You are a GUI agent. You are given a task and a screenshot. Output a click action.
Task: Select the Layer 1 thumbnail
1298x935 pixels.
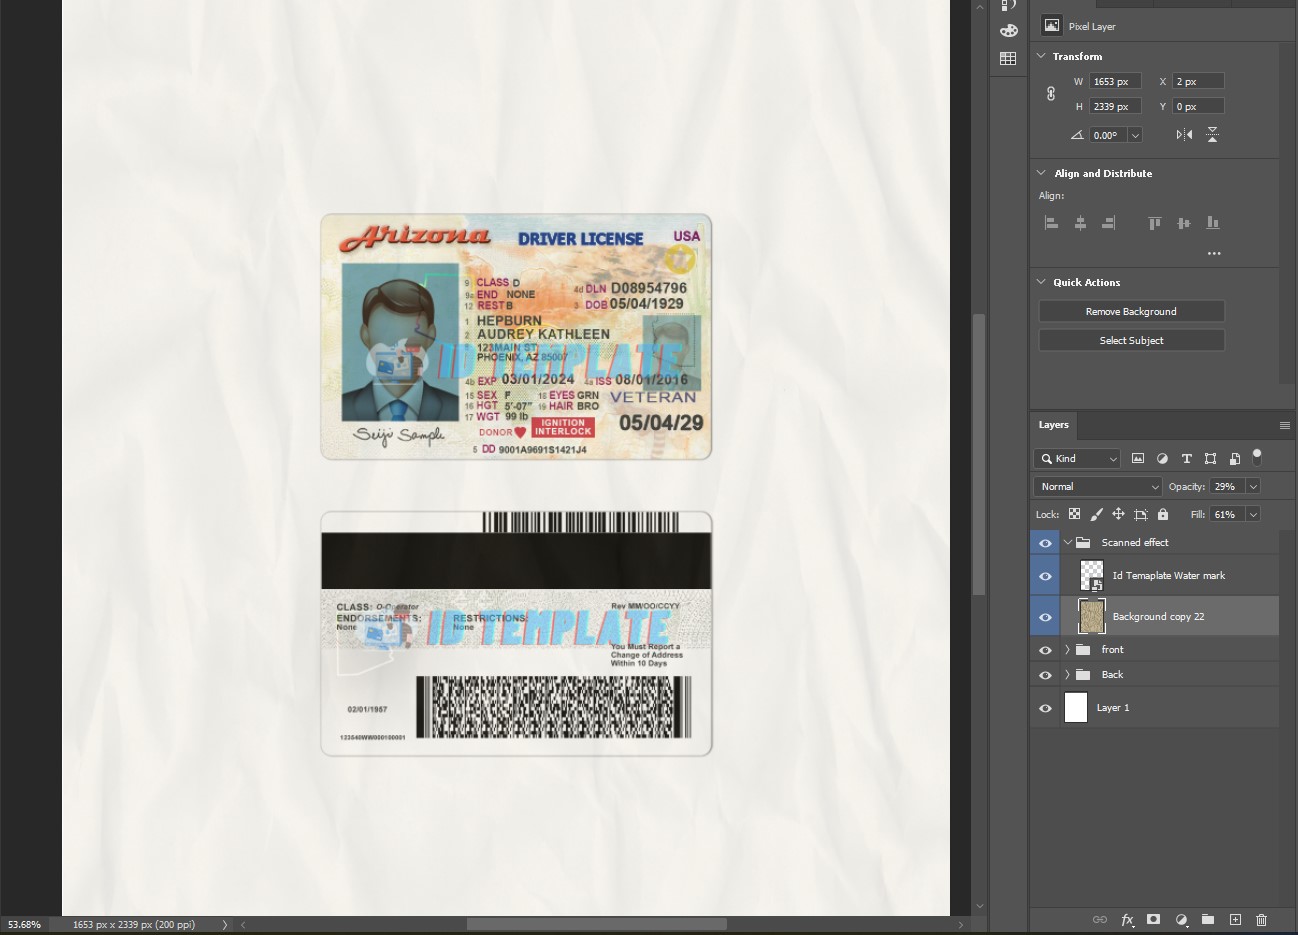tap(1076, 707)
